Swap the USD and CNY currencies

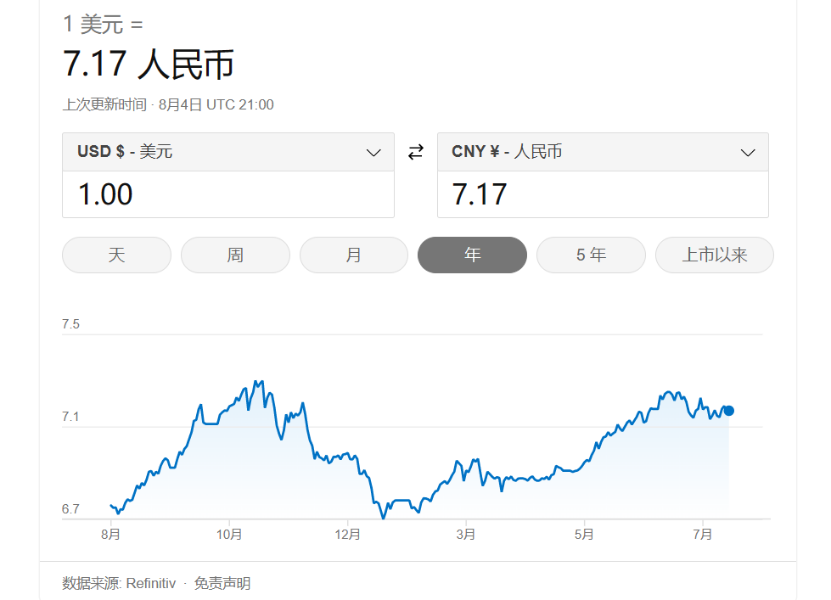click(416, 152)
